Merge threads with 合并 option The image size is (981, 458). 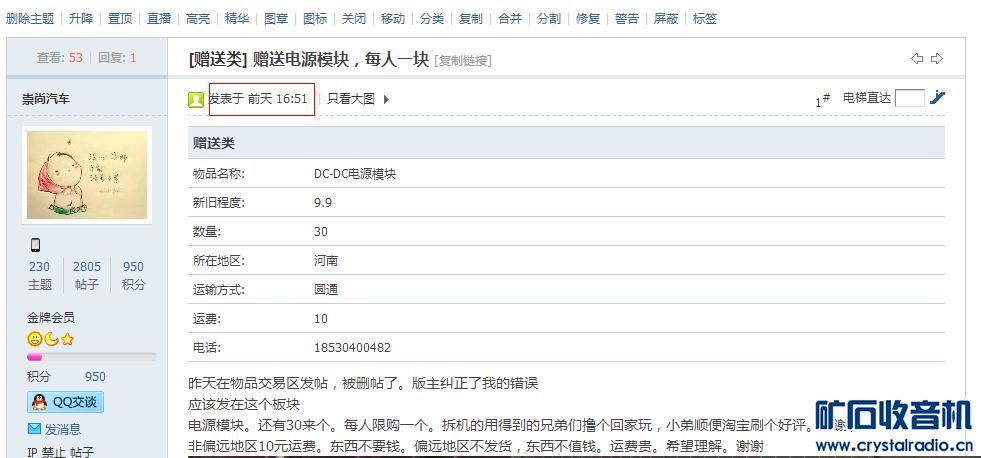click(x=510, y=19)
